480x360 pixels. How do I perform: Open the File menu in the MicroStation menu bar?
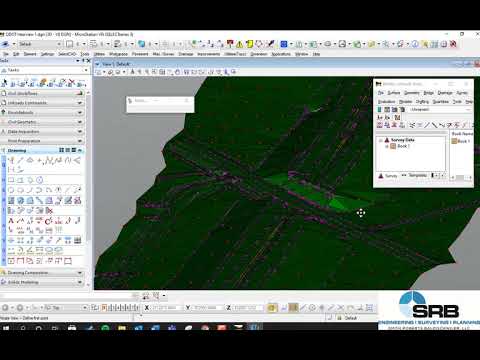(x=6, y=54)
